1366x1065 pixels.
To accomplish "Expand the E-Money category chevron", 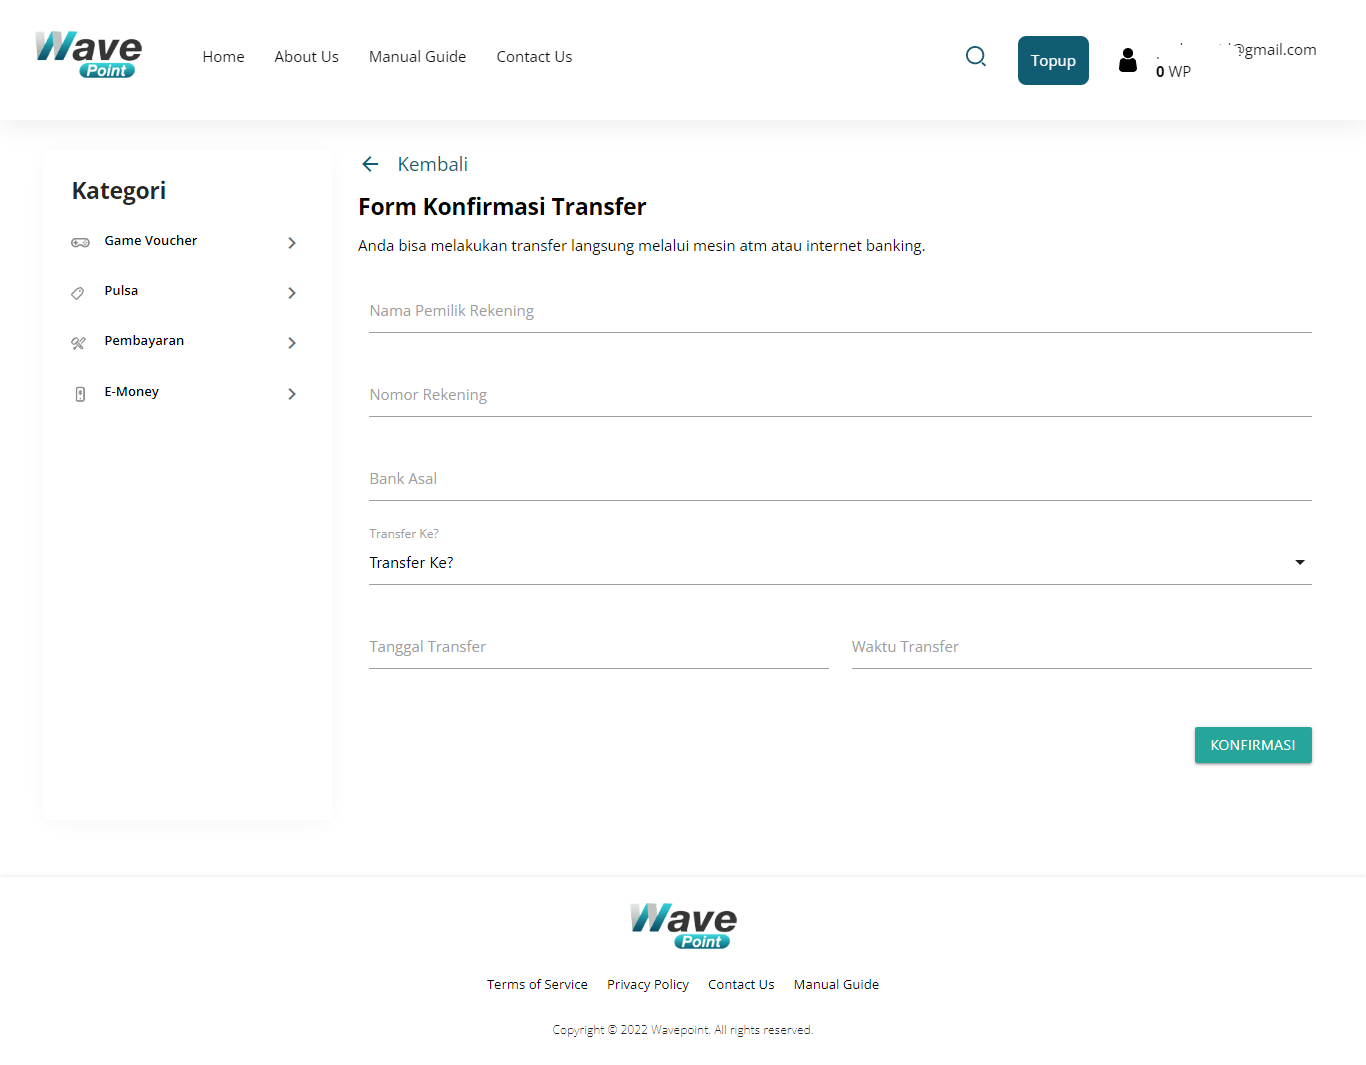I will click(x=291, y=393).
